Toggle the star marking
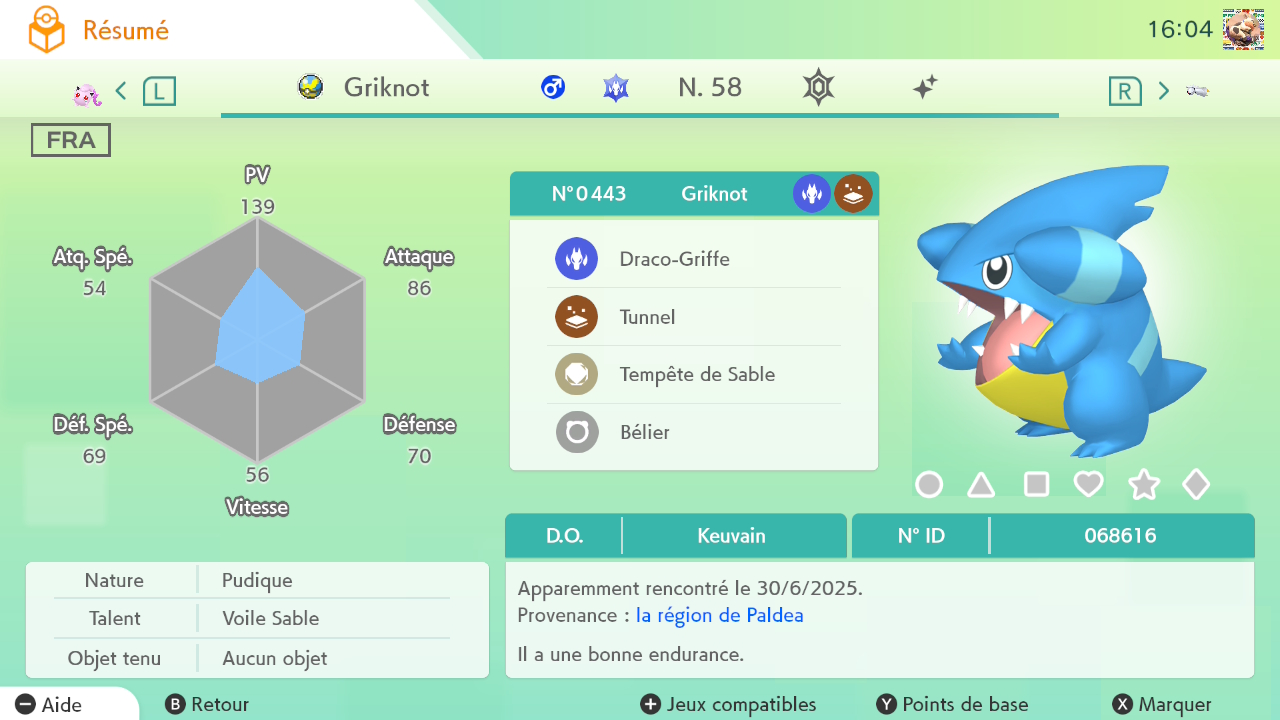The height and width of the screenshot is (720, 1280). point(1143,485)
